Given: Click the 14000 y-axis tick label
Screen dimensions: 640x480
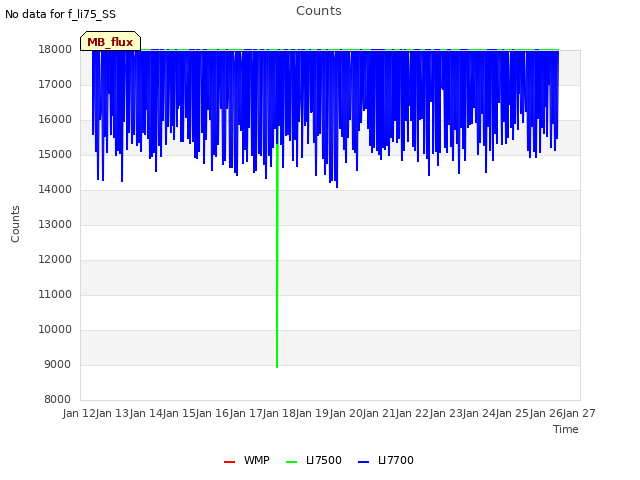Looking at the screenshot, I should [x=55, y=189].
